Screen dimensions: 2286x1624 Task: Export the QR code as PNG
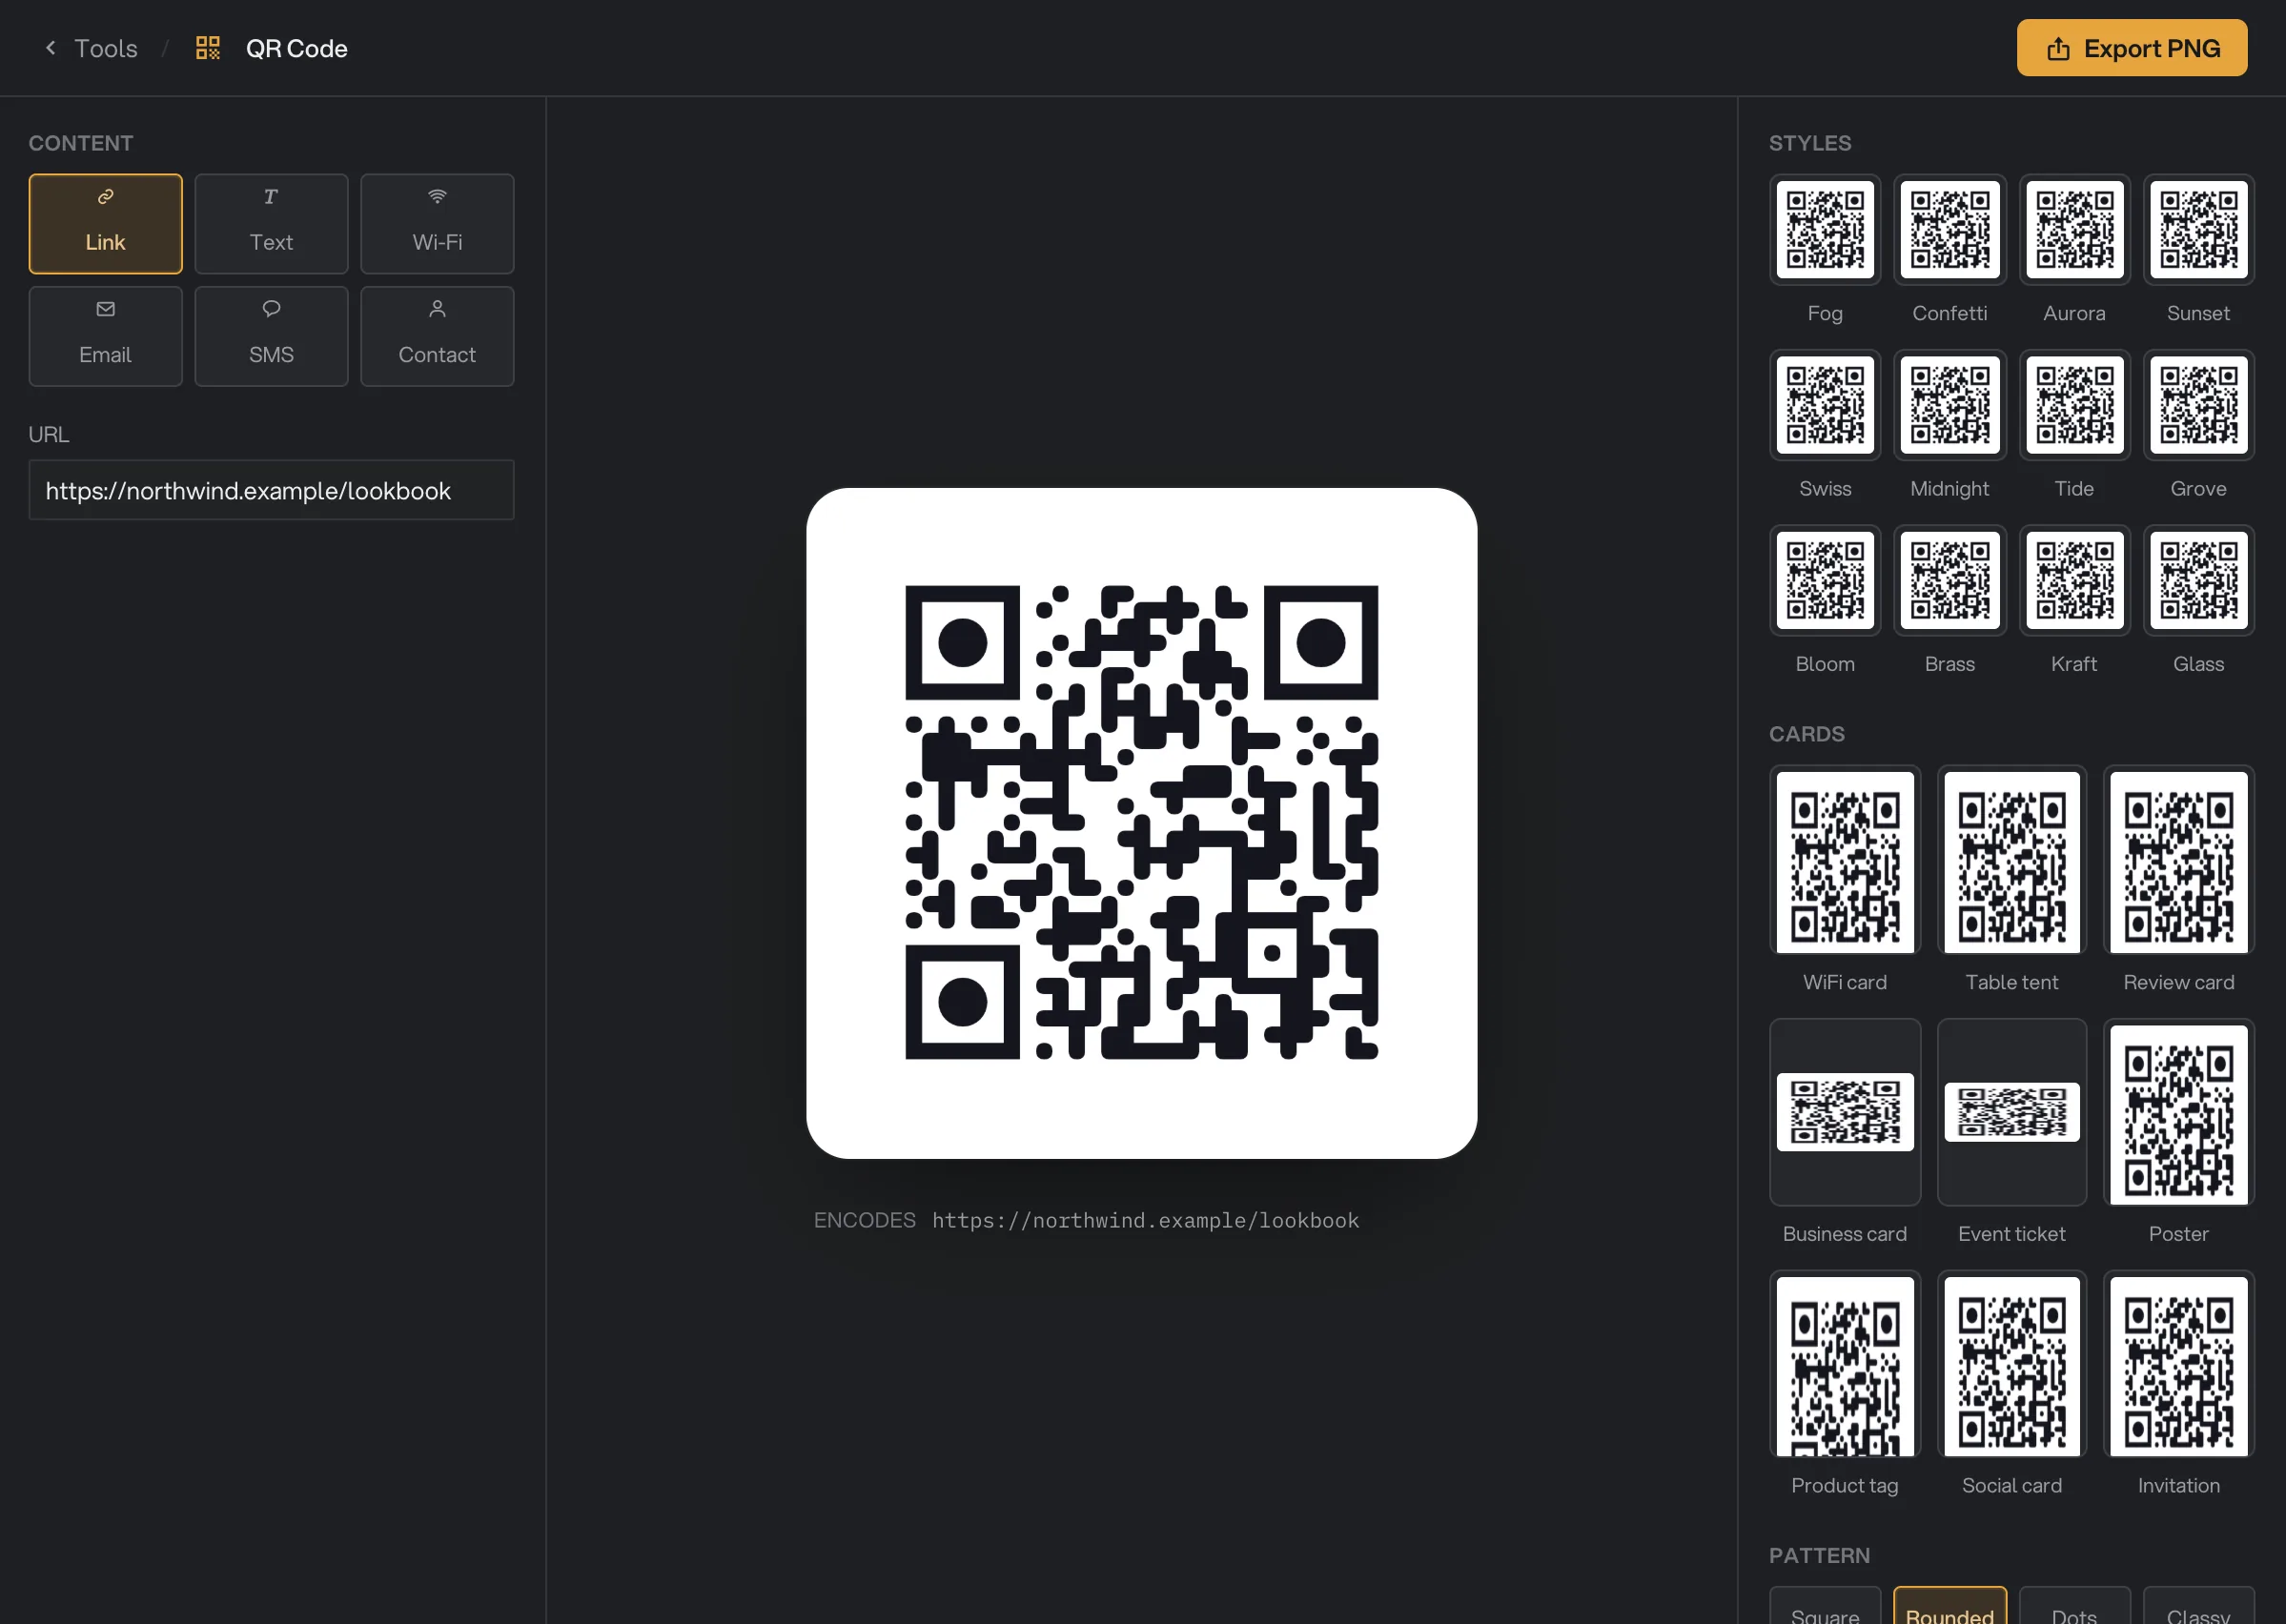(x=2131, y=48)
